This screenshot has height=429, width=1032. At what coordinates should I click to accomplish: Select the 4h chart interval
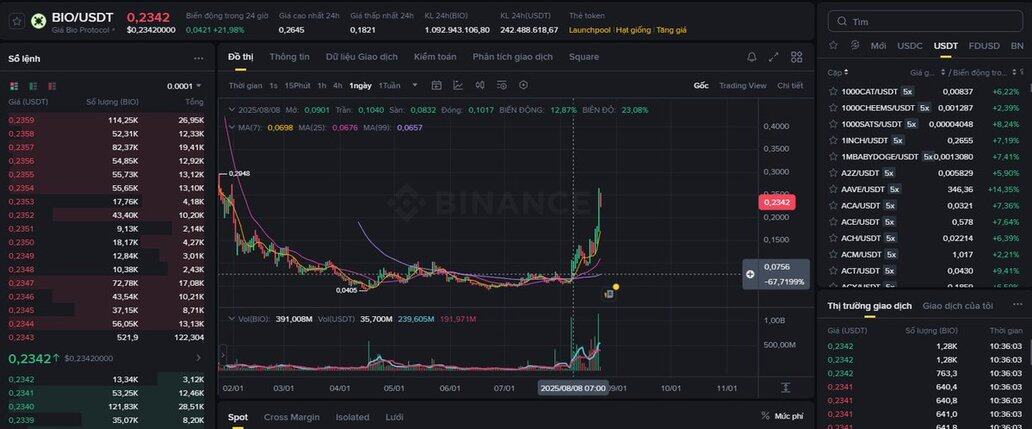(338, 86)
